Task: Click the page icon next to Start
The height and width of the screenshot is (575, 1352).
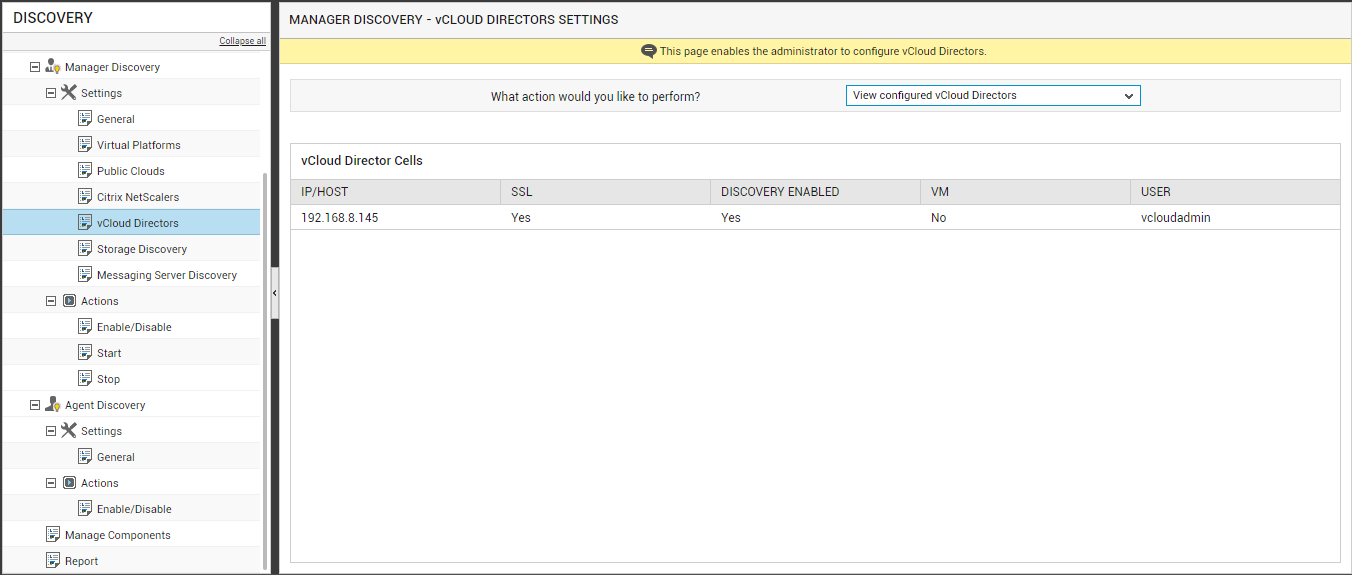Action: tap(85, 353)
